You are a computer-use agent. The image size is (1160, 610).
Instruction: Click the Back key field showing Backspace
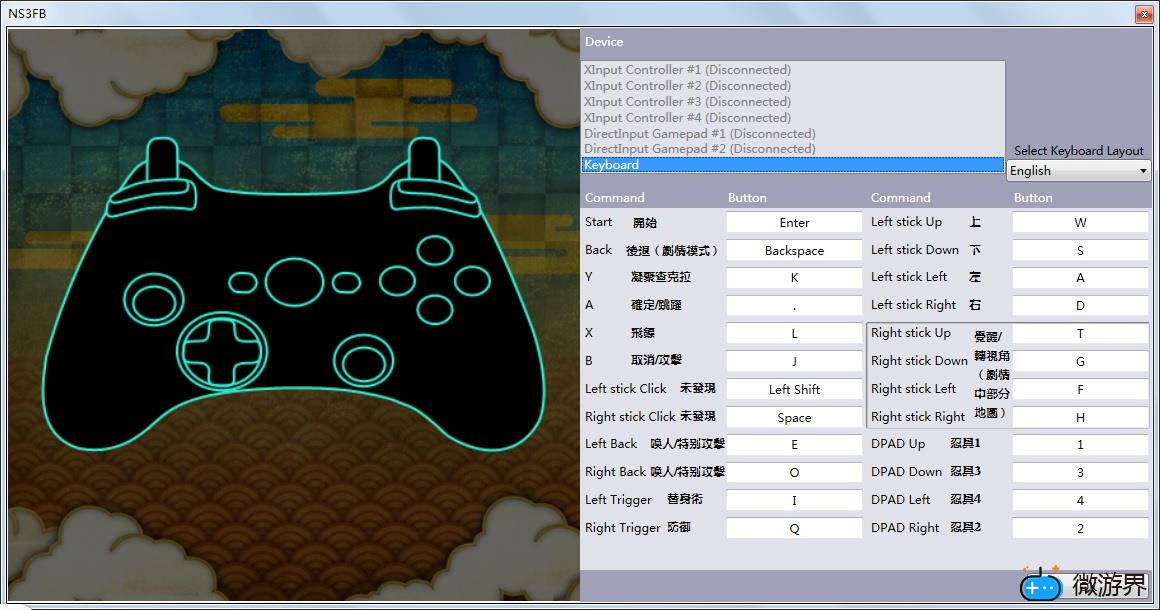click(x=794, y=251)
